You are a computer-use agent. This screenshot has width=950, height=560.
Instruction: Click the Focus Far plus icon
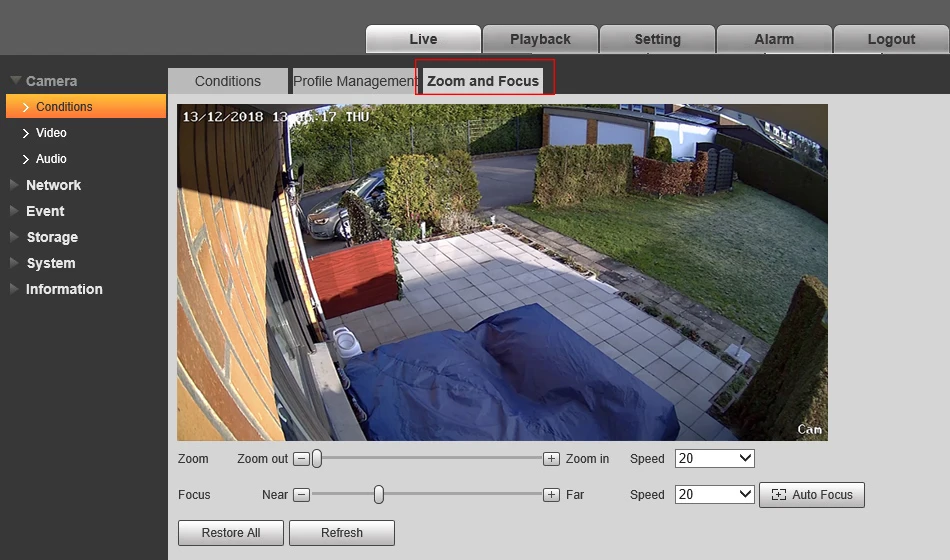(x=551, y=495)
